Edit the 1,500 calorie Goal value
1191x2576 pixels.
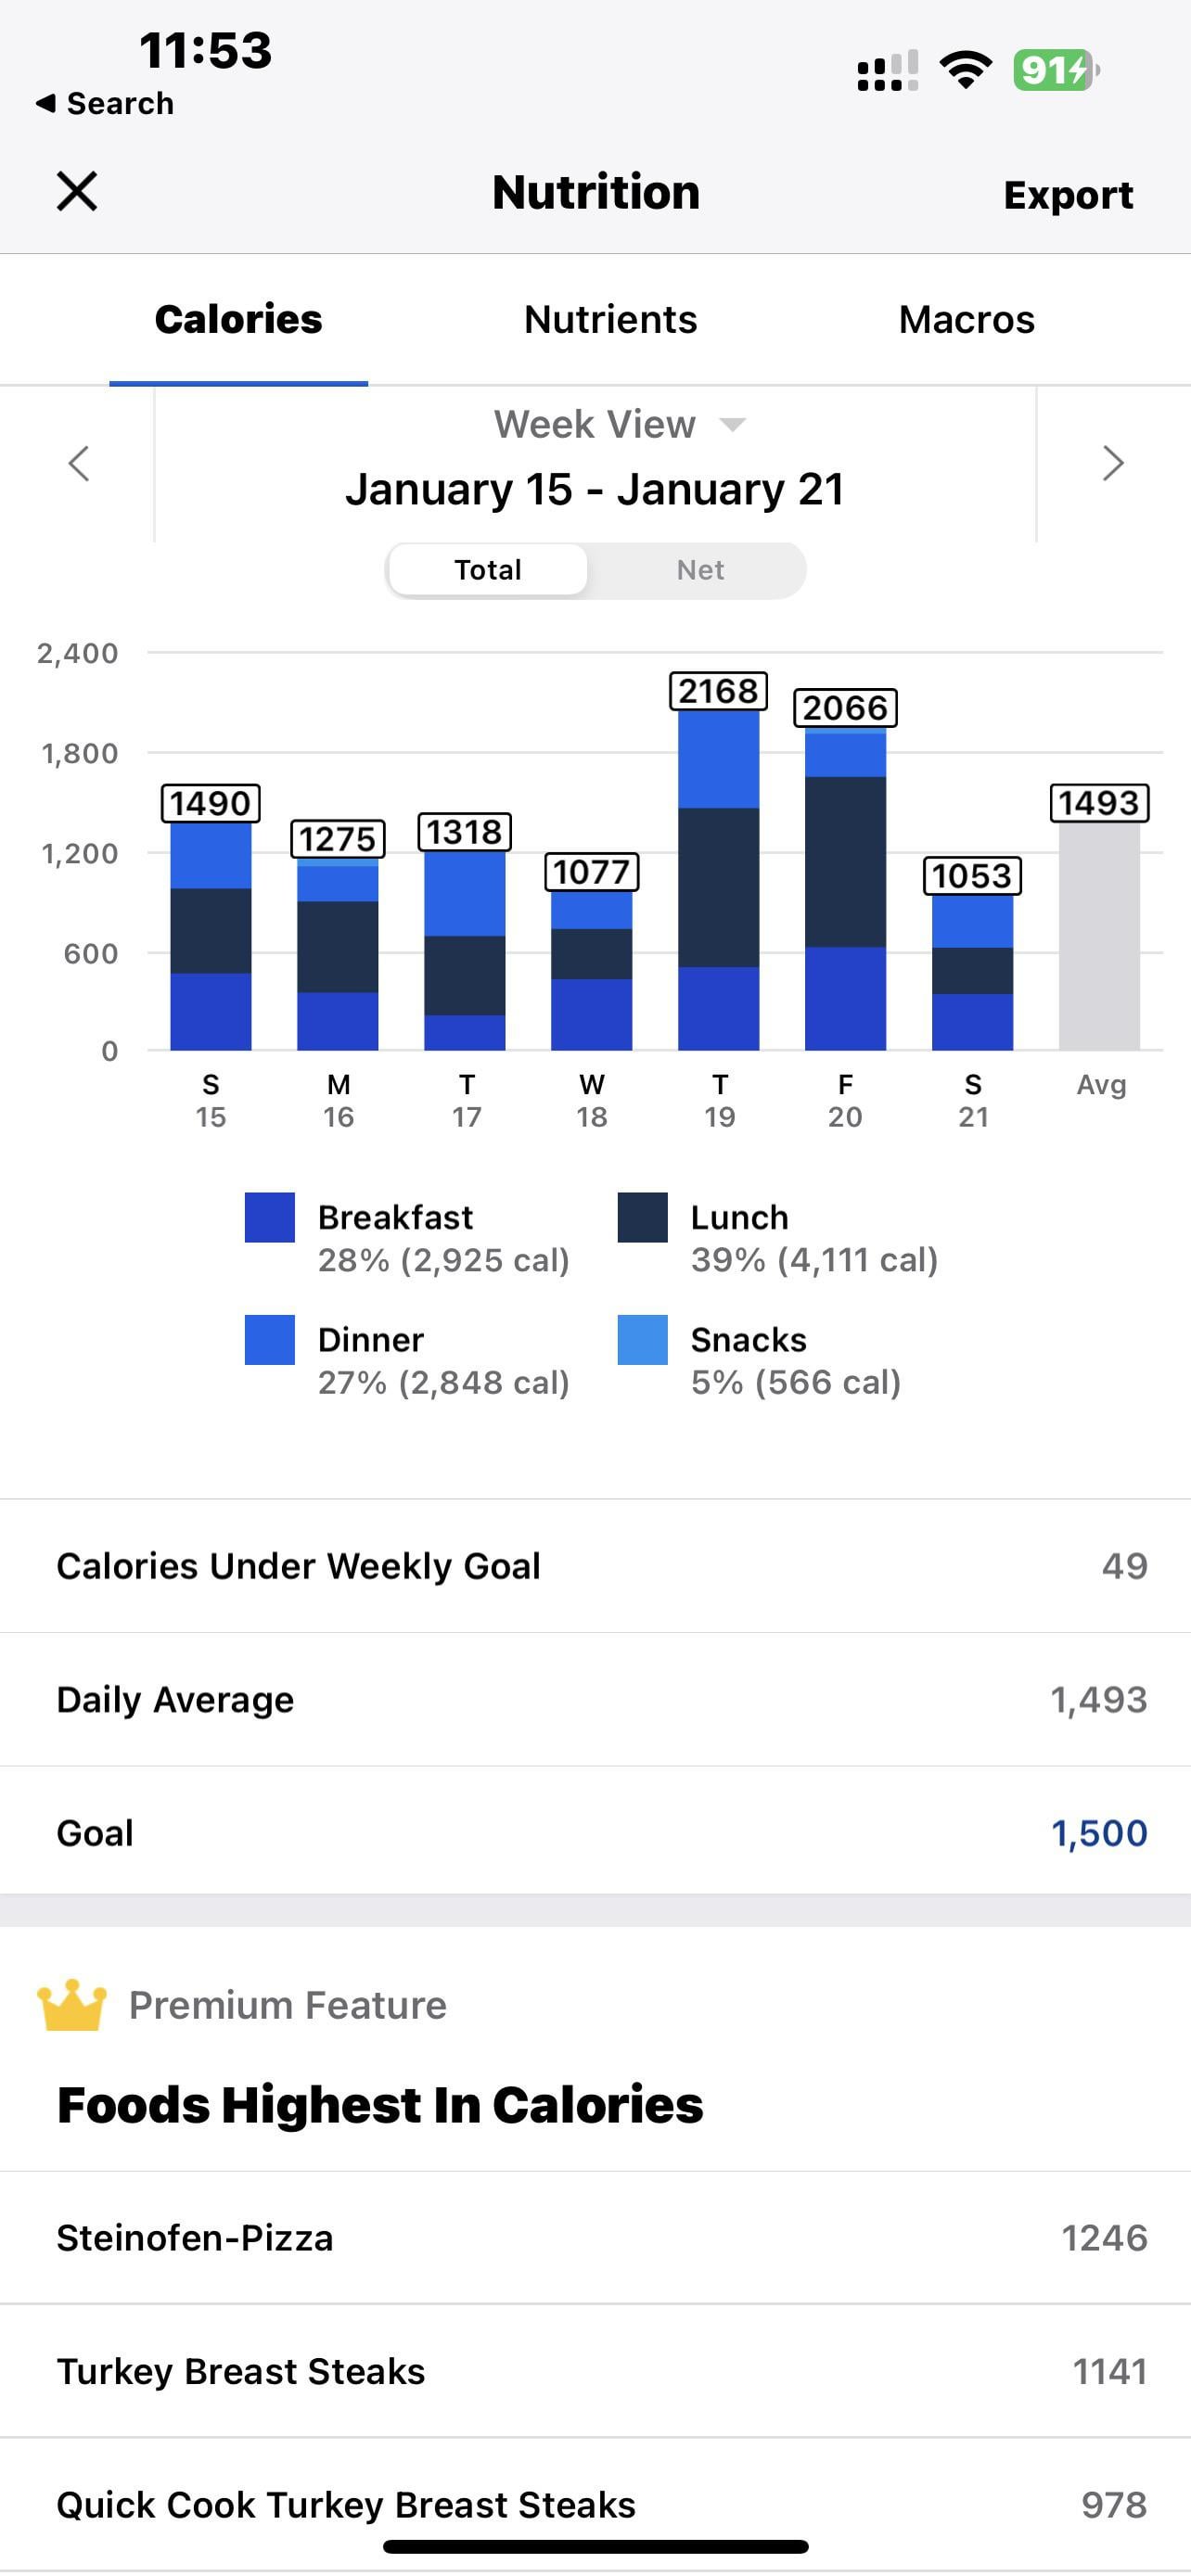[x=1098, y=1833]
